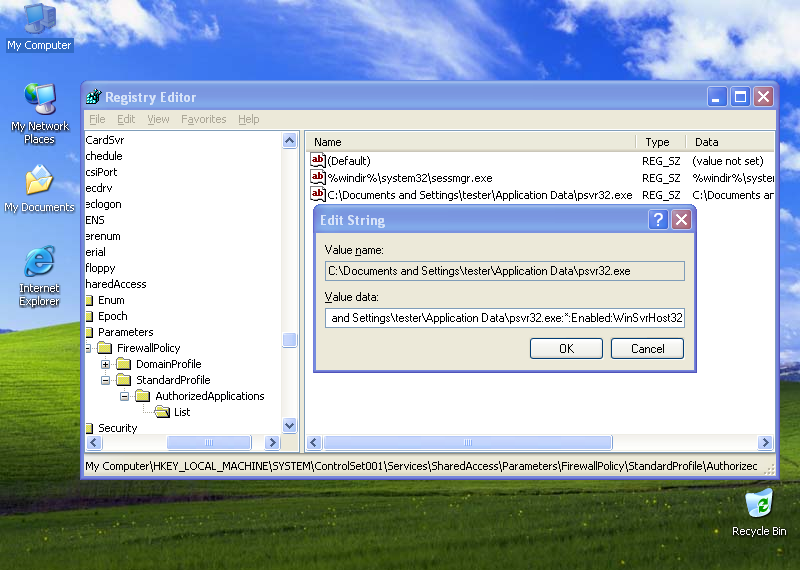Click the DomainProfile folder icon
Screen dimensions: 800x570
(x=123, y=364)
